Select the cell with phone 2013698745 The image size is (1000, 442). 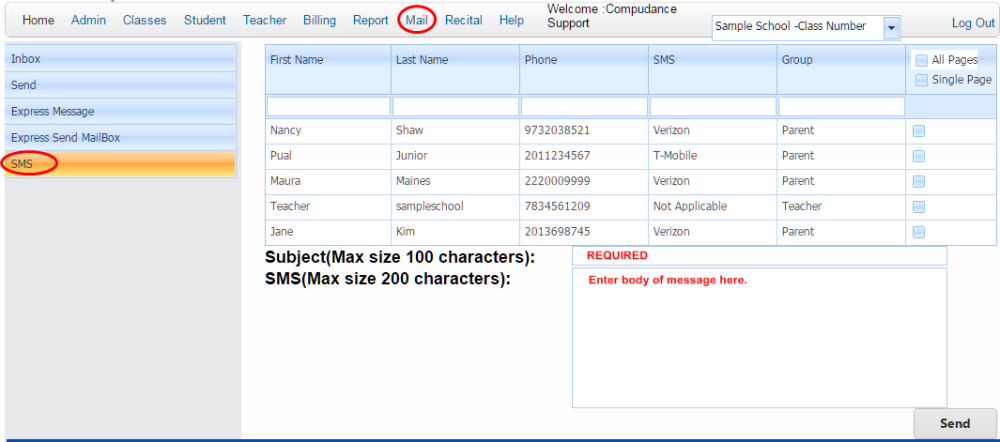pyautogui.click(x=584, y=232)
